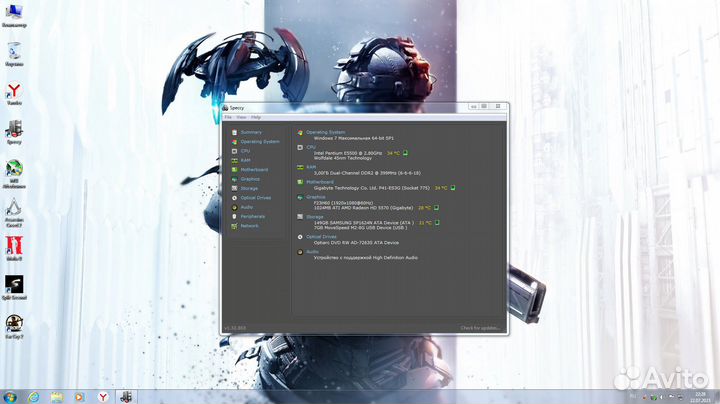This screenshot has width=720, height=404.
Task: Click Graphics temperature indicator icon
Action: click(436, 208)
